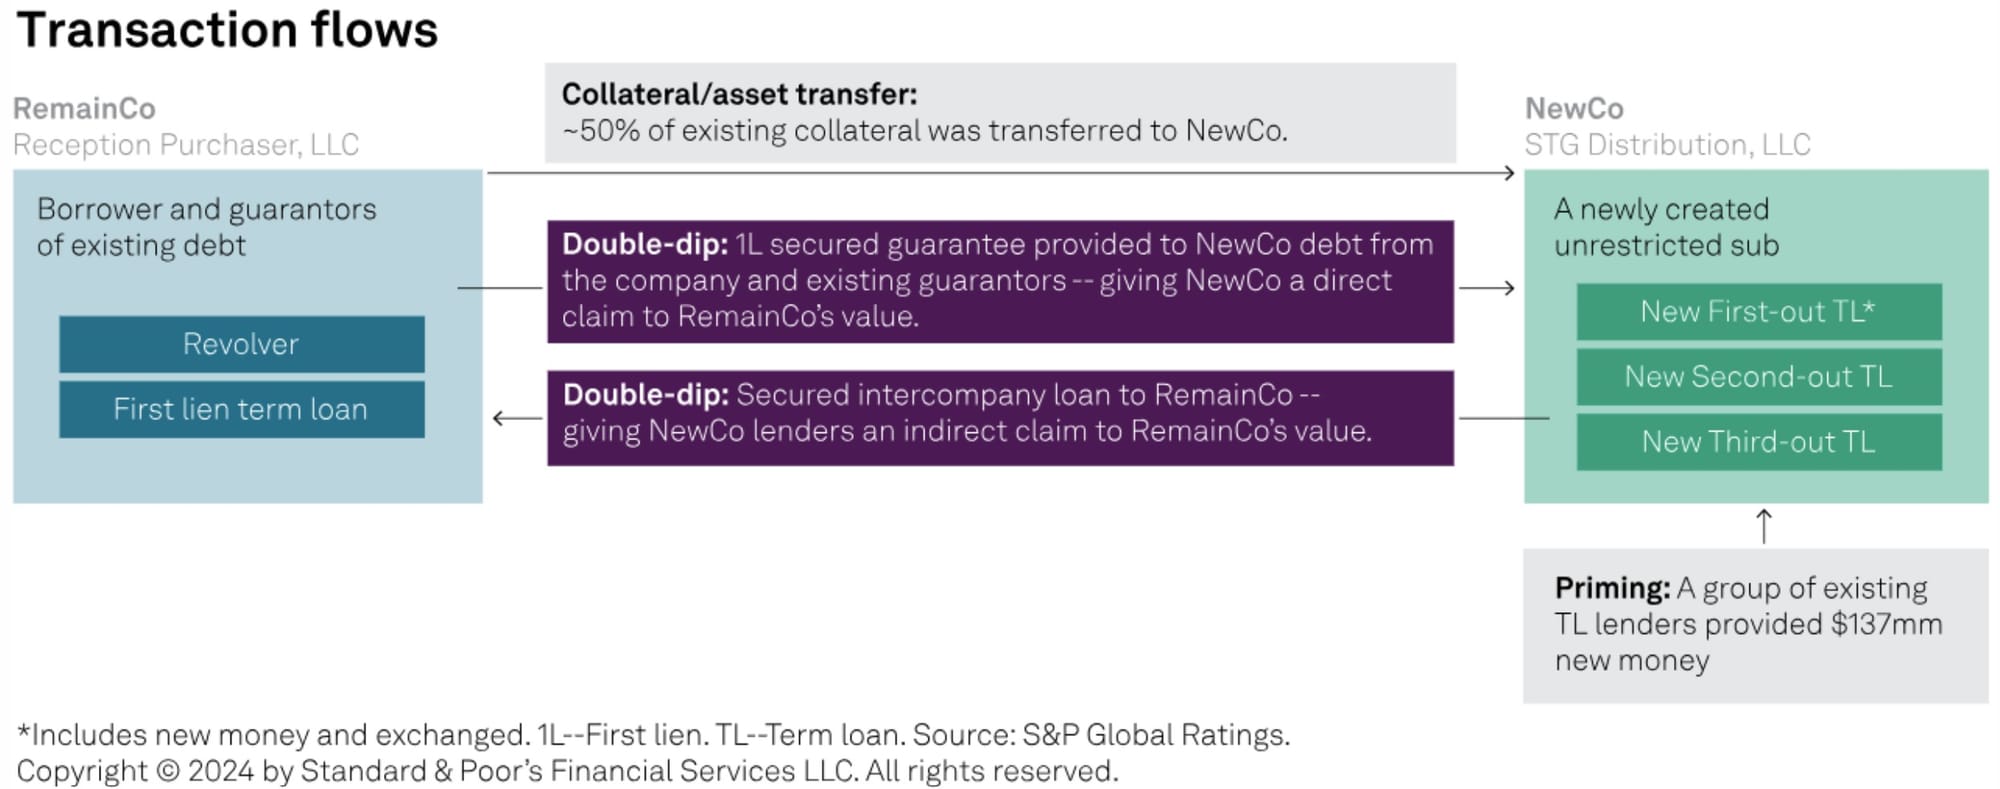The image size is (2000, 789).
Task: Click the NewCo heading label
Action: pos(1573,108)
